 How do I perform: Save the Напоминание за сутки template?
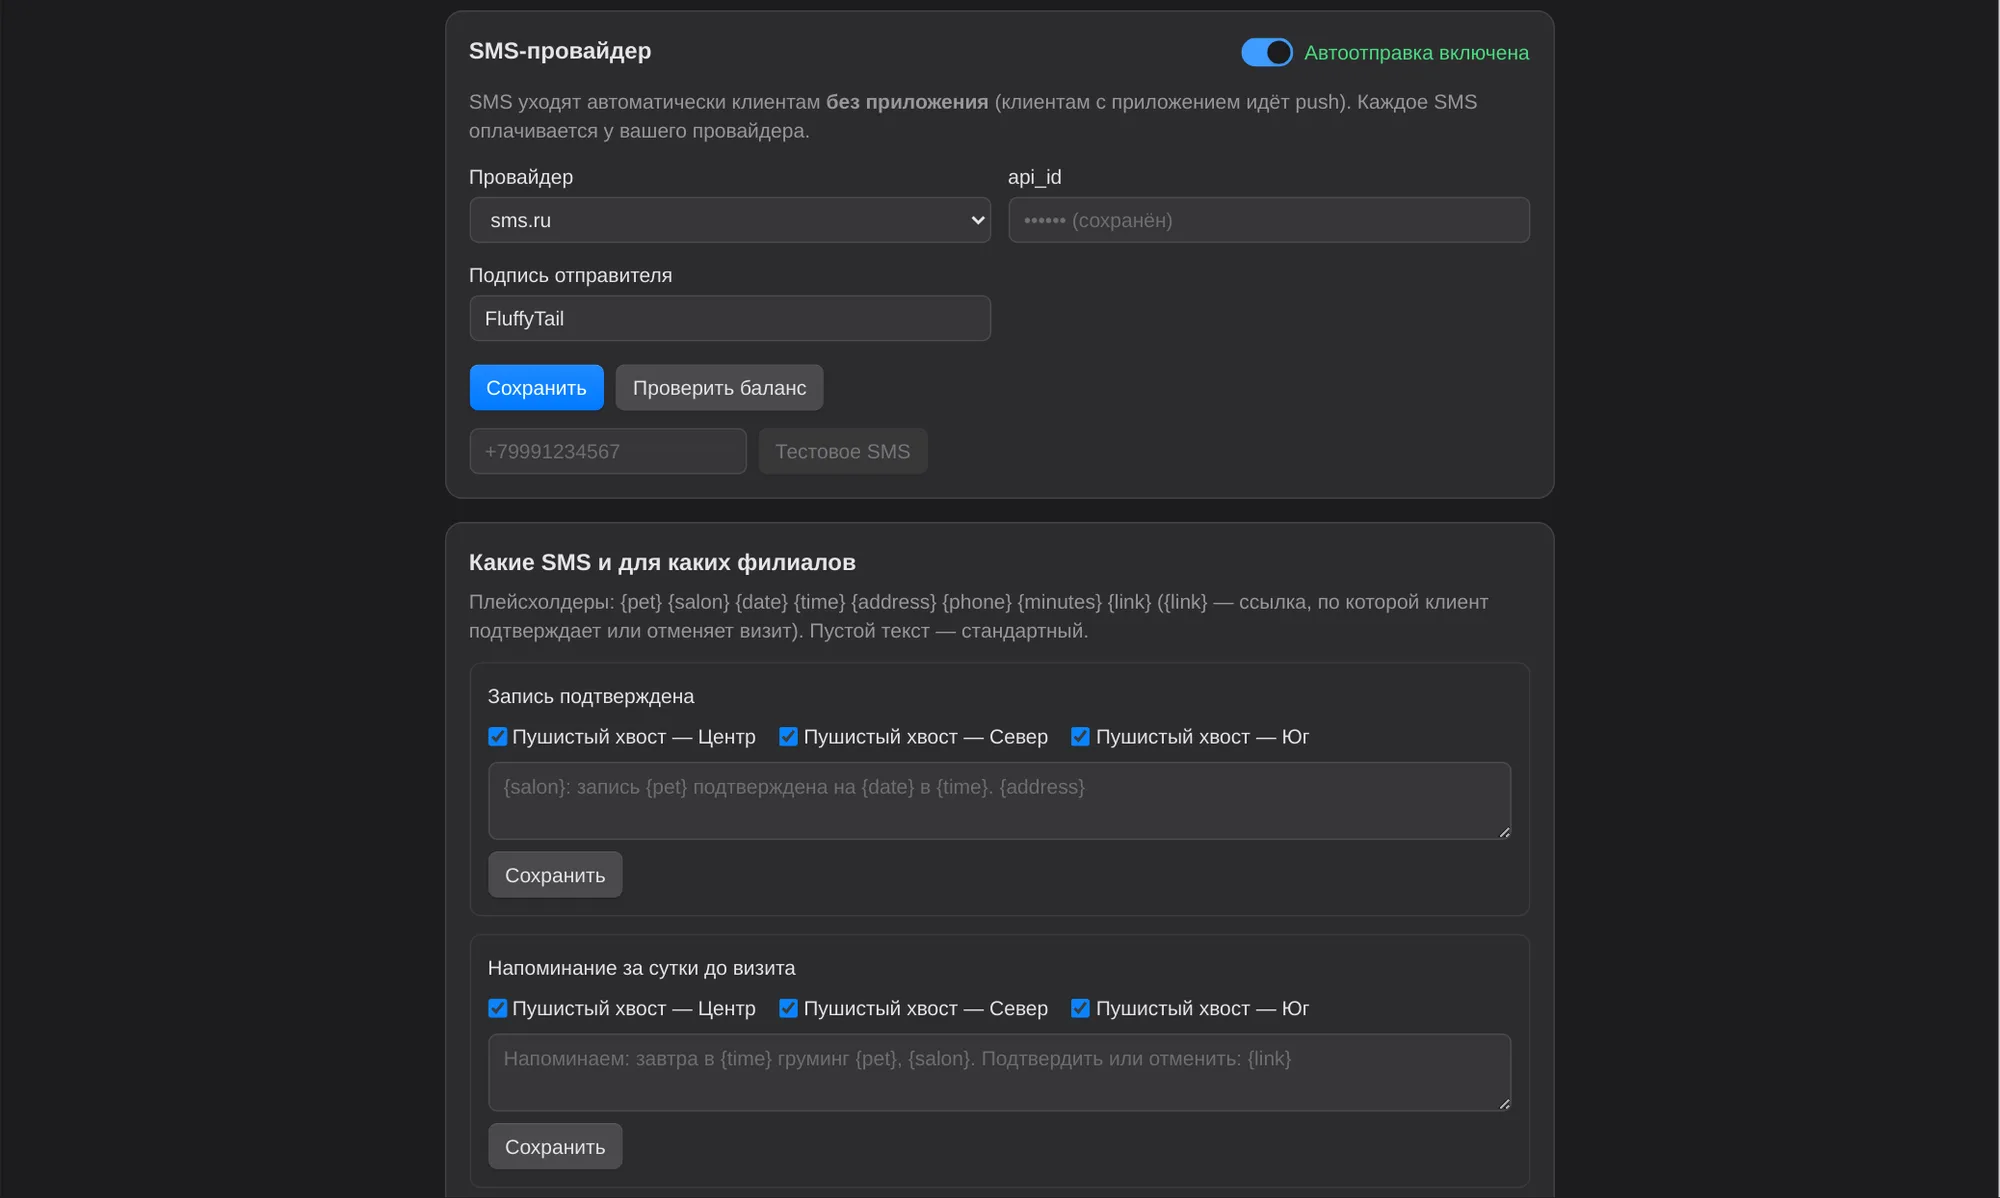tap(555, 1146)
